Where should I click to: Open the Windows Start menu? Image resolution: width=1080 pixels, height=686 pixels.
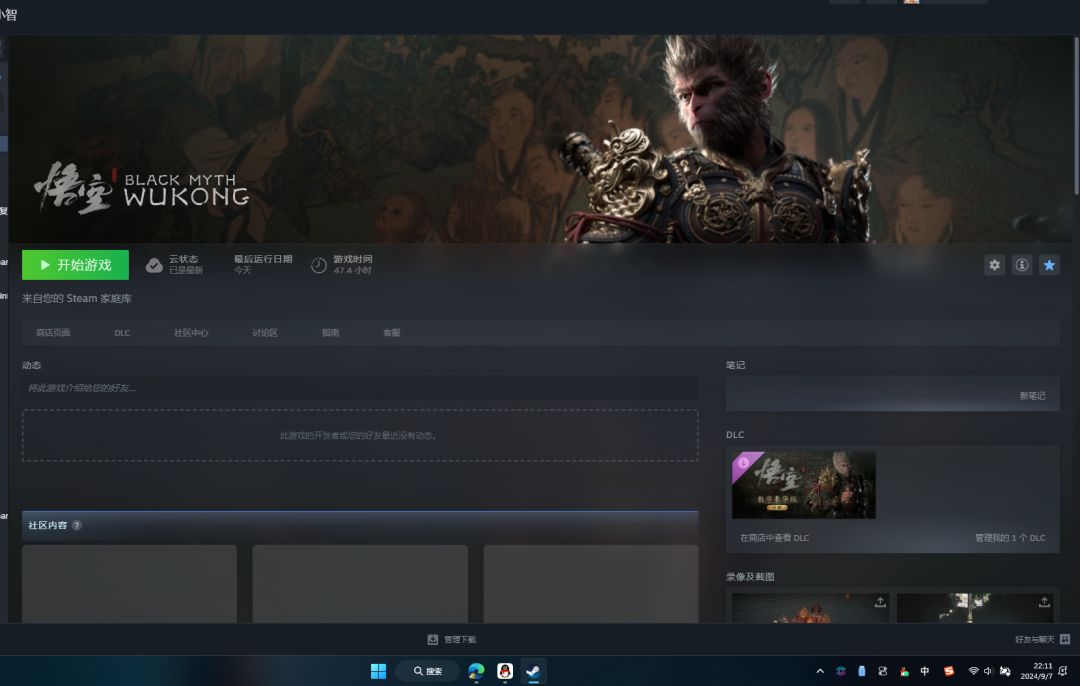click(x=378, y=671)
